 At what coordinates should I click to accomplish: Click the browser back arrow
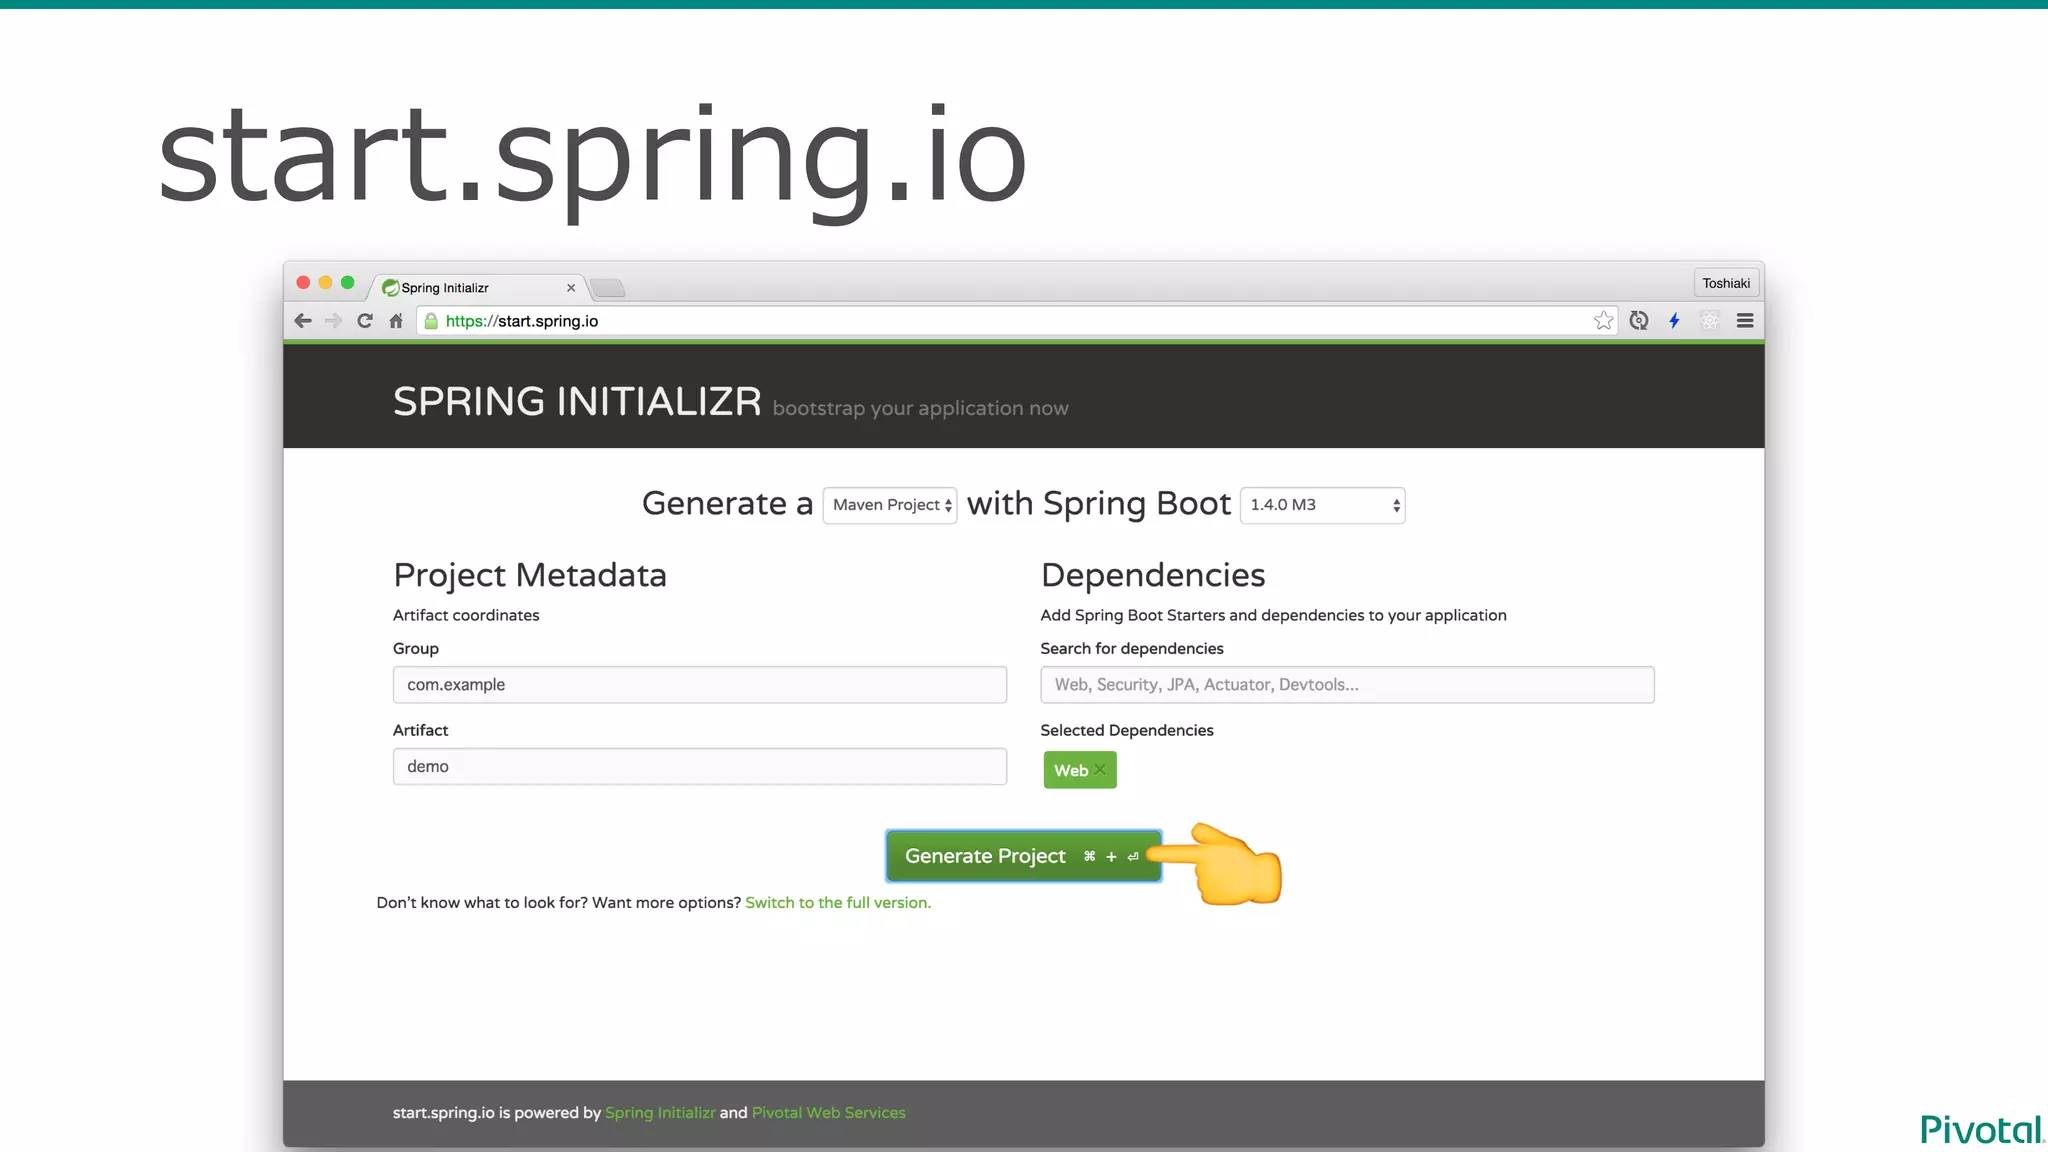303,321
